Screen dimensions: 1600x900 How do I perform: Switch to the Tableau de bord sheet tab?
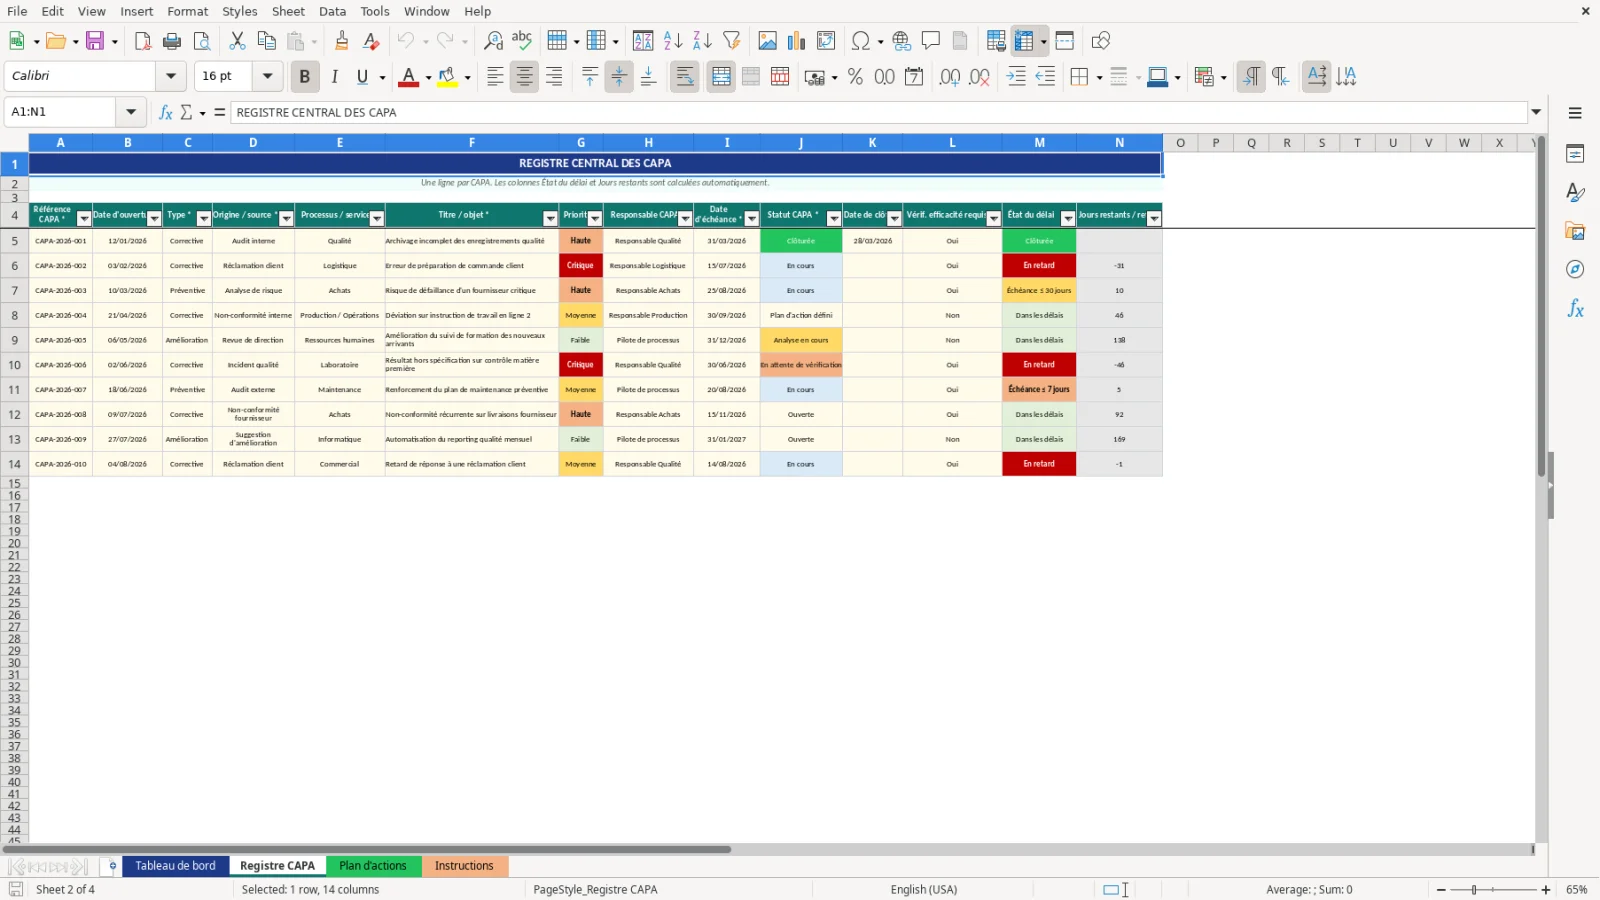(x=175, y=866)
